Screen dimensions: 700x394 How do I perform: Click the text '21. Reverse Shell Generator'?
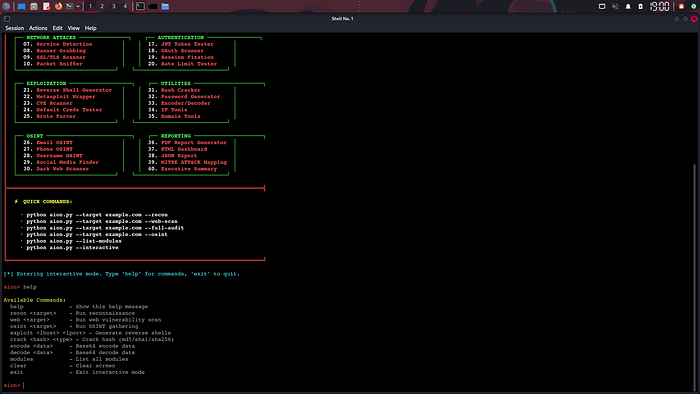(67, 90)
